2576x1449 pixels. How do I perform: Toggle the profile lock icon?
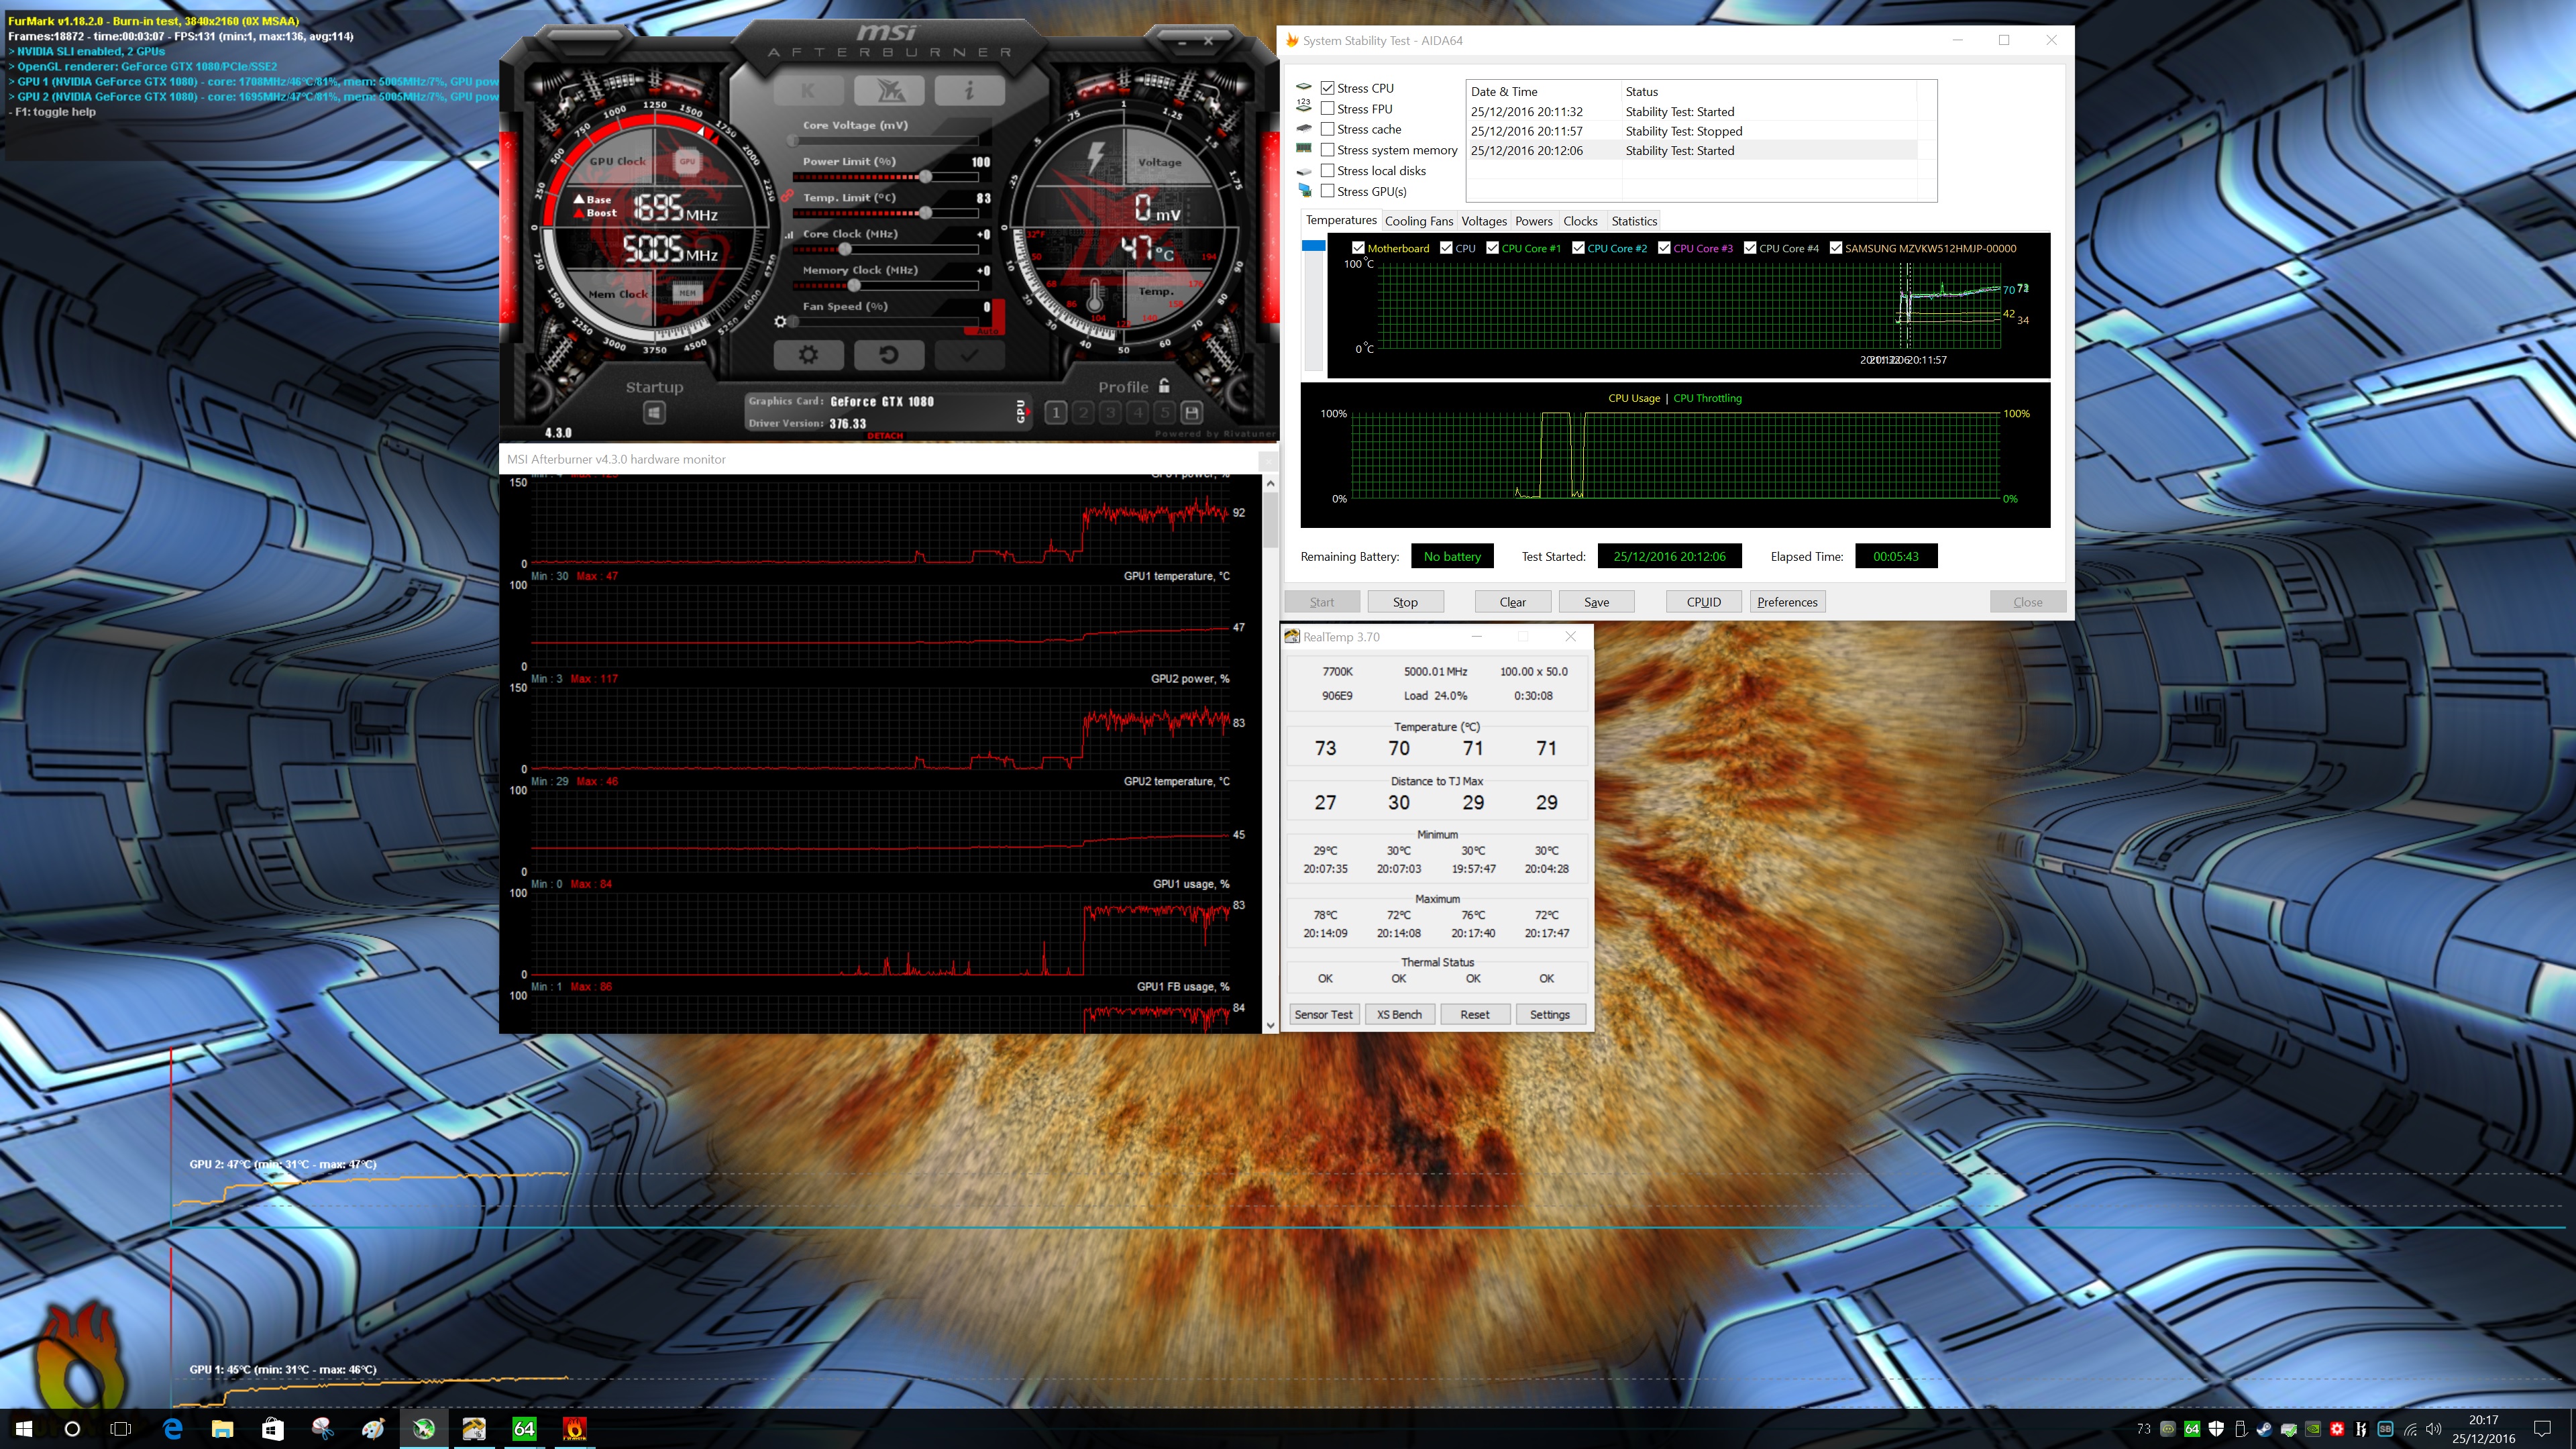1164,386
